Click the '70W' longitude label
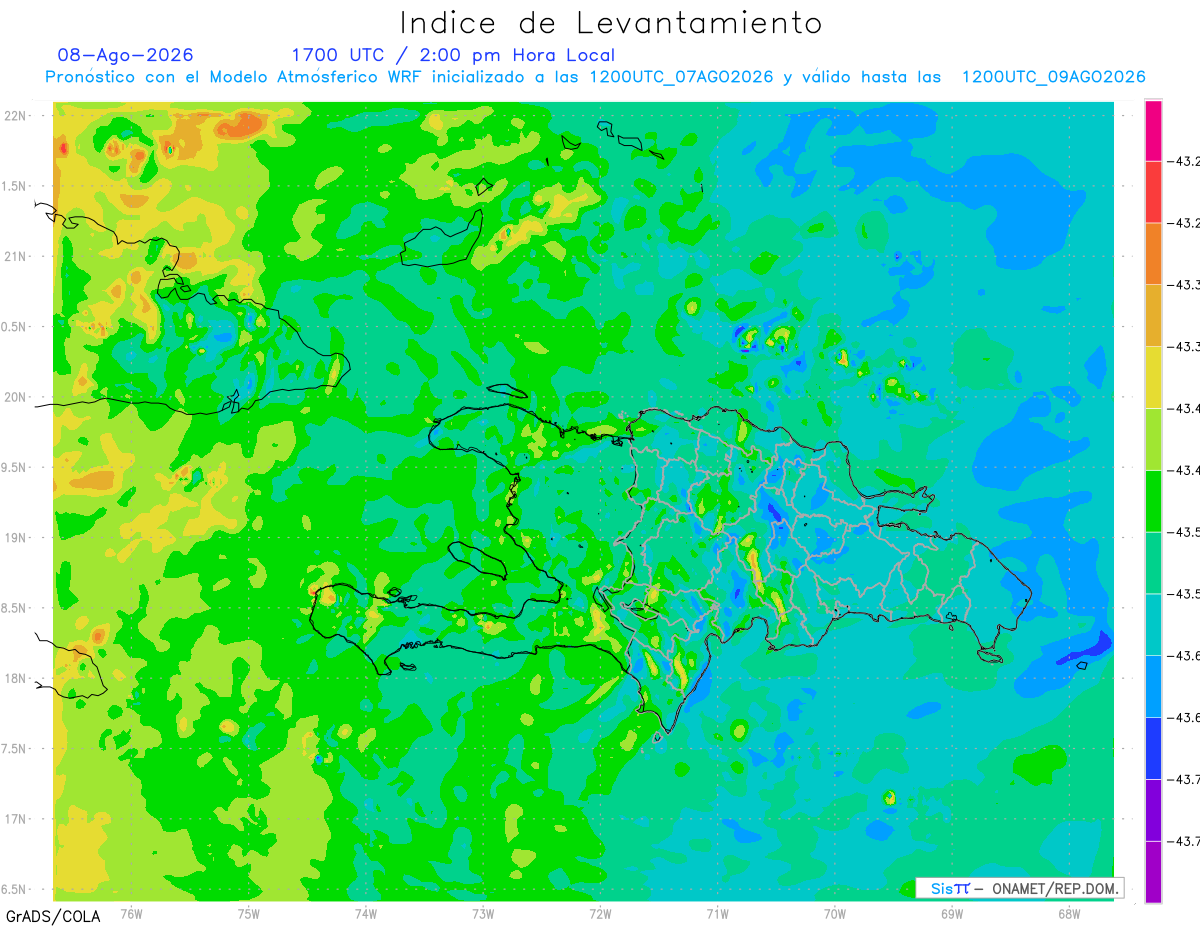The width and height of the screenshot is (1200, 927). click(835, 913)
